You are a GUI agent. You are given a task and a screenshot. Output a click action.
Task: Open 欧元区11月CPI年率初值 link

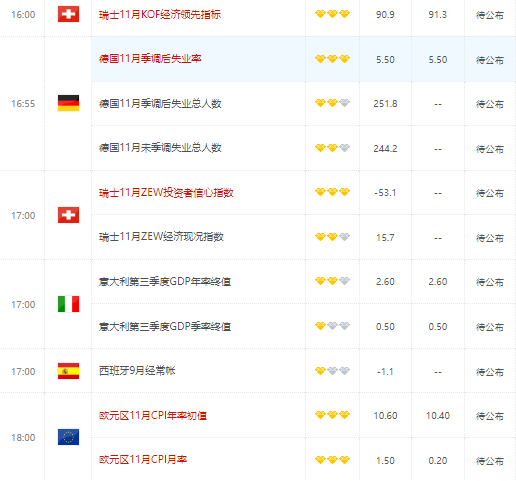coord(153,415)
